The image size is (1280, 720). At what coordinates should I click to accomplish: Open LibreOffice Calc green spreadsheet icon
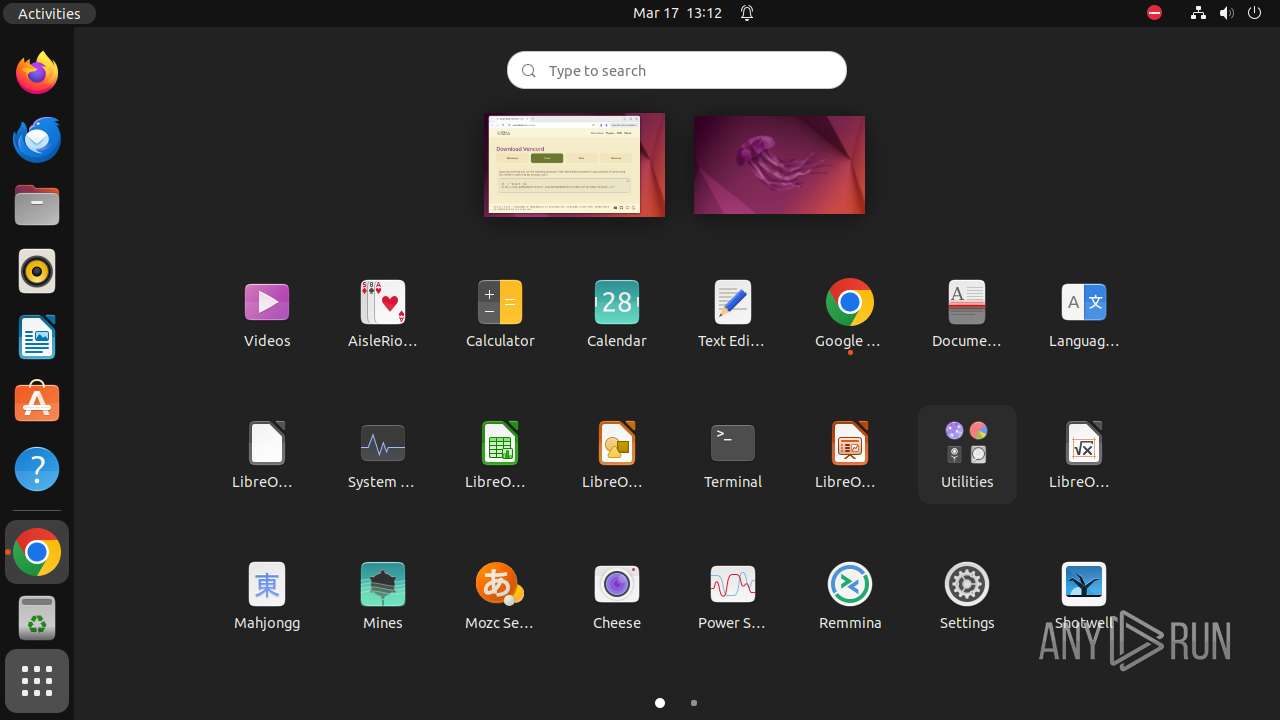tap(500, 455)
